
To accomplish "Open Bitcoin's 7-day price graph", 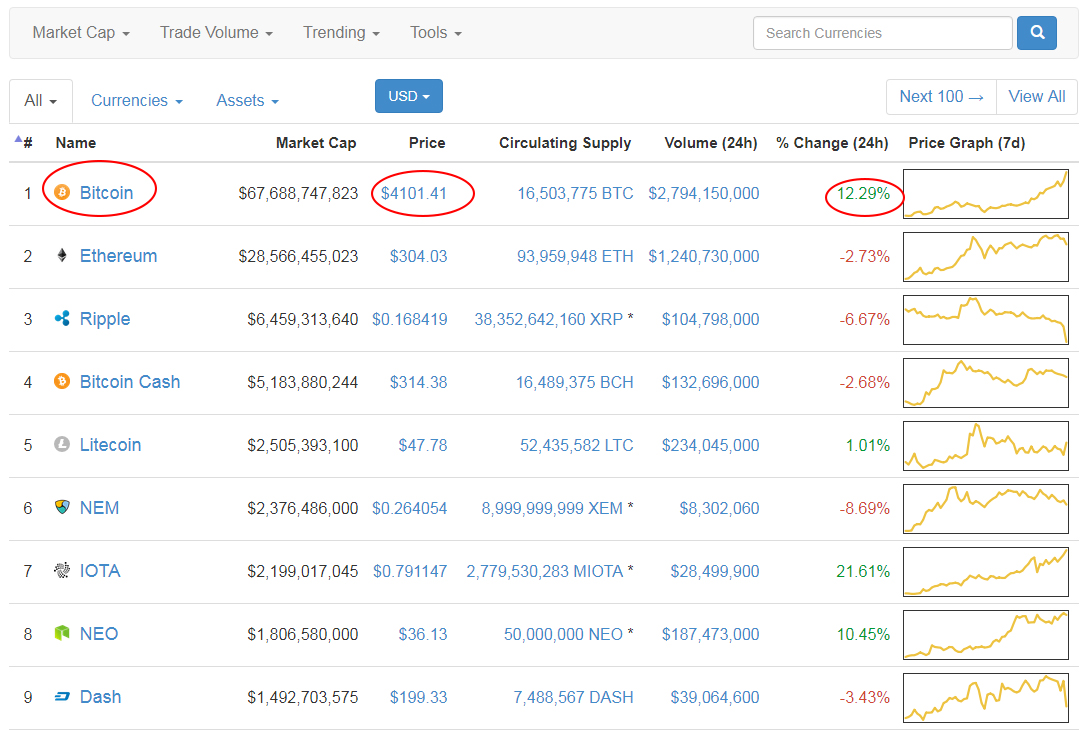I will [x=986, y=194].
